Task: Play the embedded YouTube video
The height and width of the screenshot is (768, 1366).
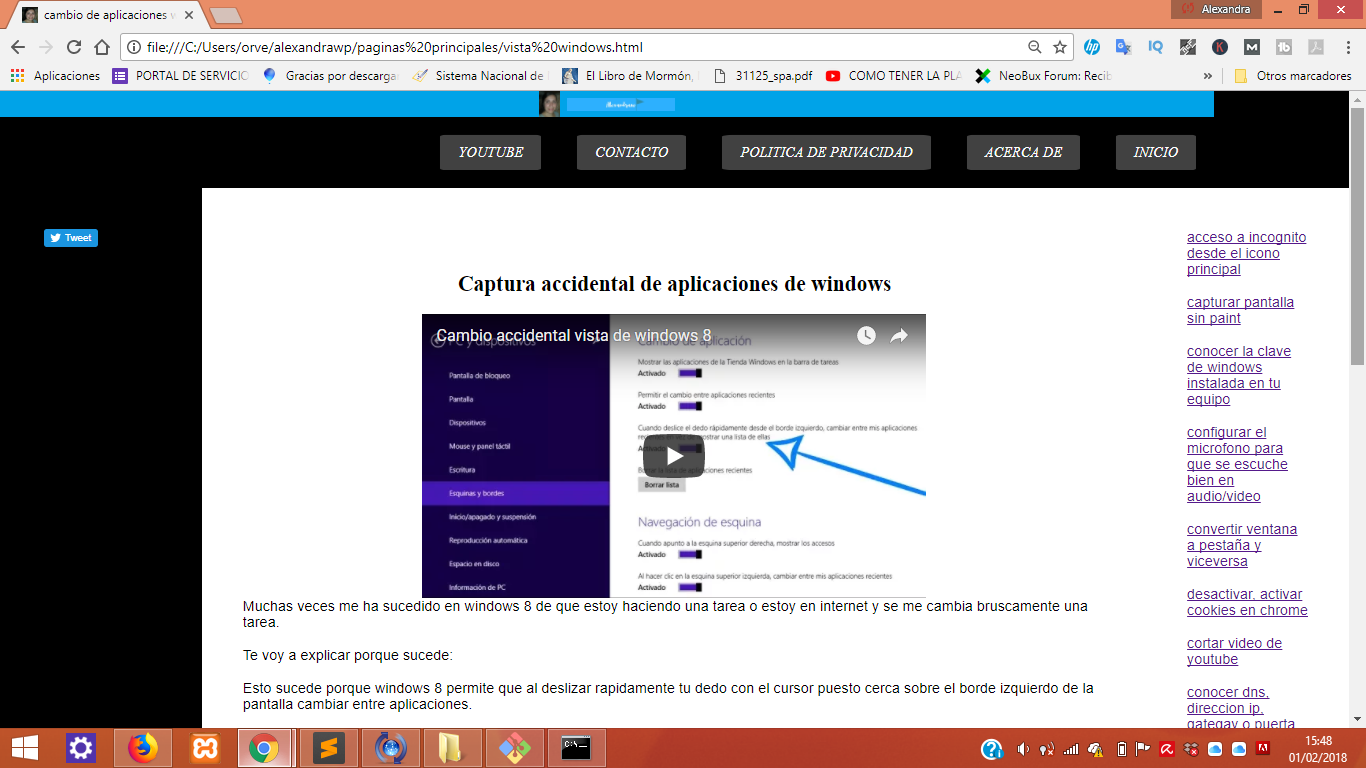Action: pos(674,456)
